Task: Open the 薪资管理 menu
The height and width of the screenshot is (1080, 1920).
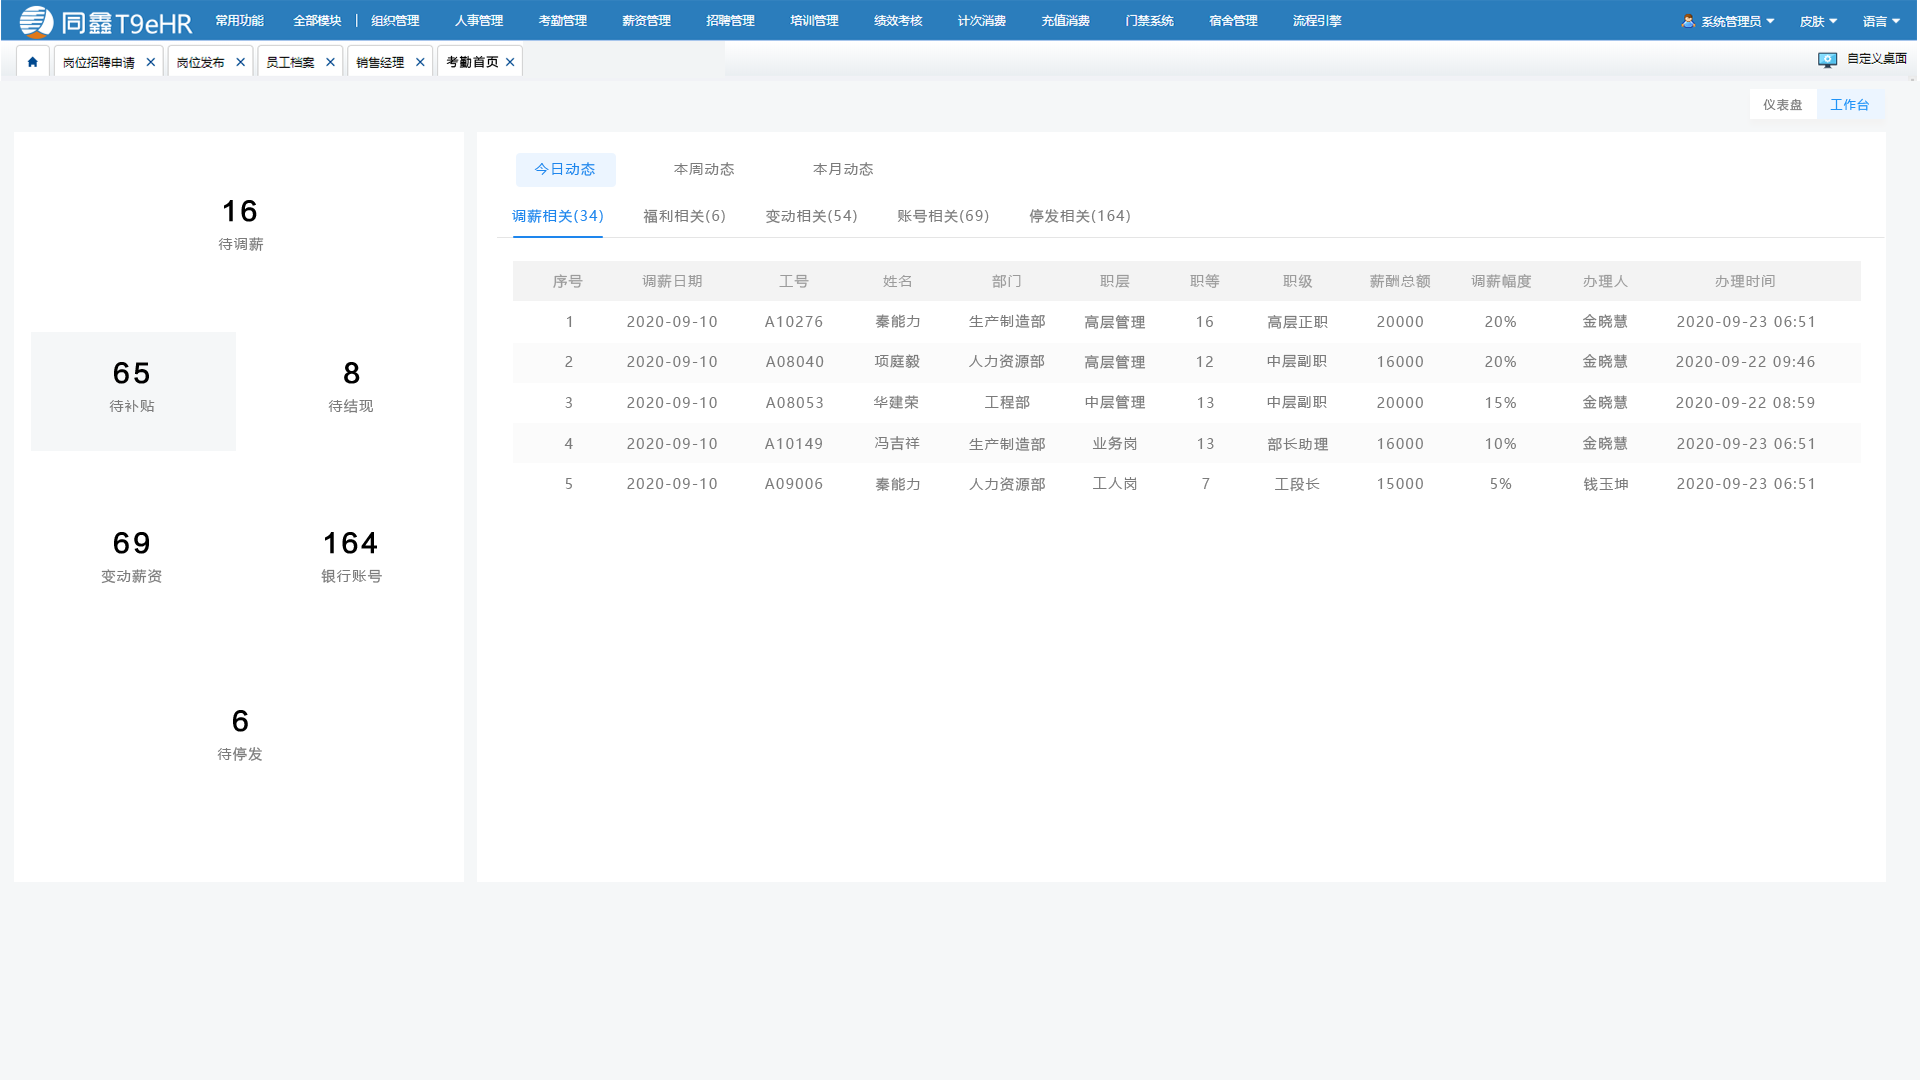Action: pos(646,20)
